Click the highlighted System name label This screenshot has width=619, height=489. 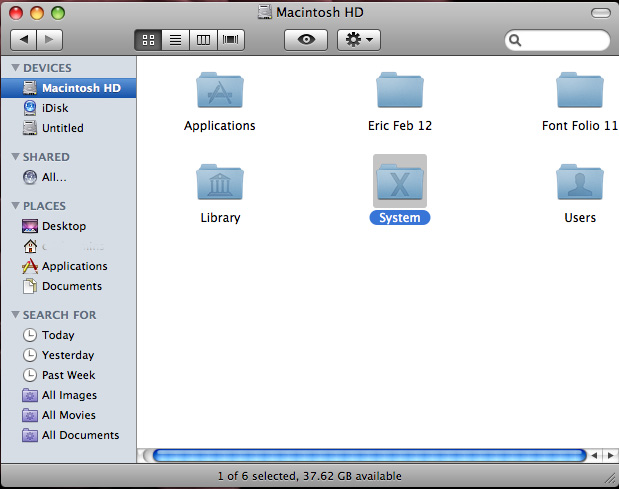400,218
